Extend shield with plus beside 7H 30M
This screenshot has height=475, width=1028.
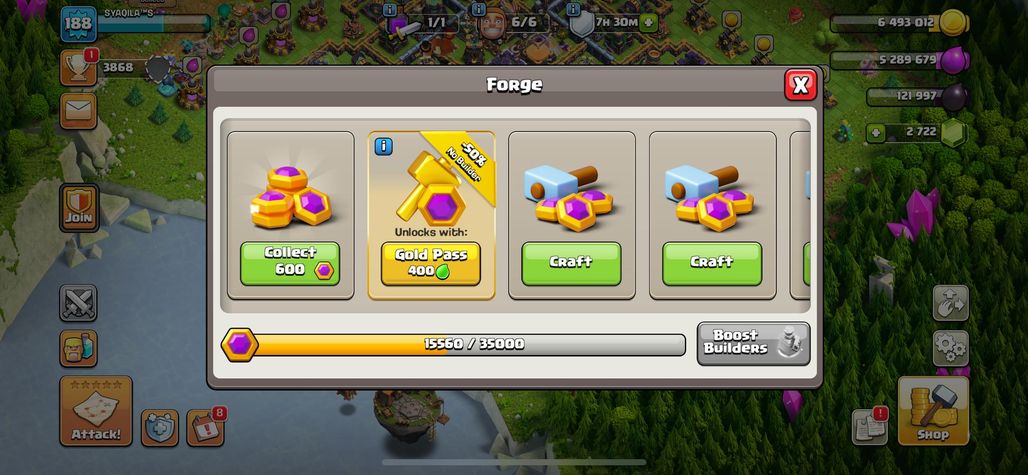[x=648, y=23]
